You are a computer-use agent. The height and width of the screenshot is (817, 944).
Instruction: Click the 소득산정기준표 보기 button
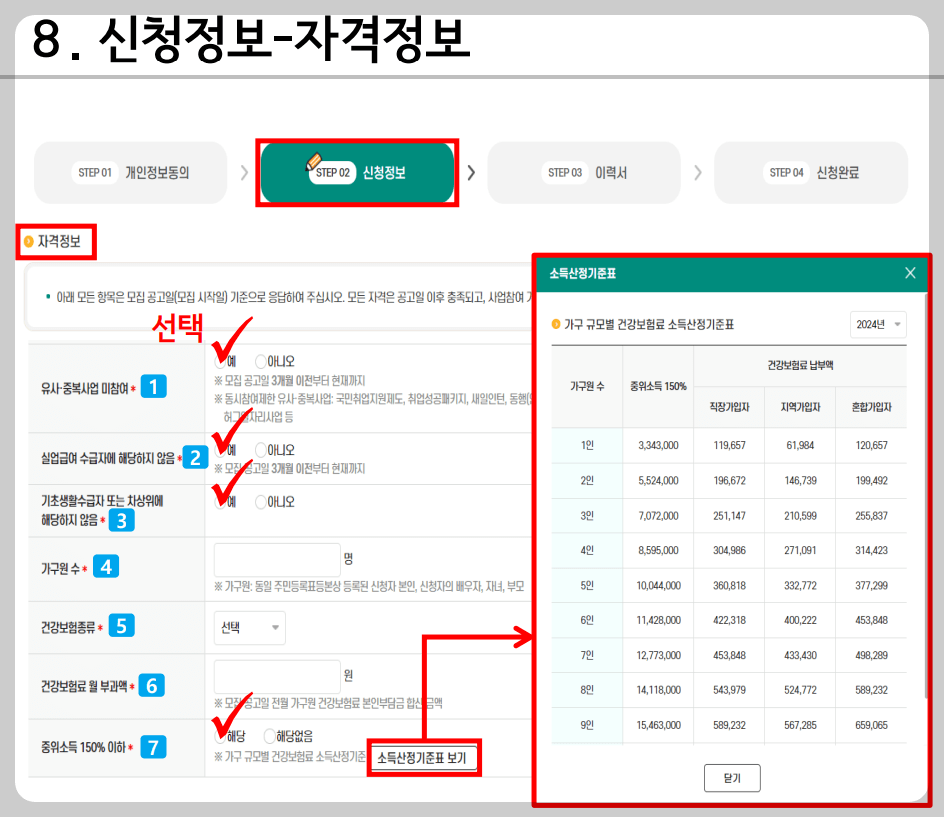pyautogui.click(x=423, y=758)
